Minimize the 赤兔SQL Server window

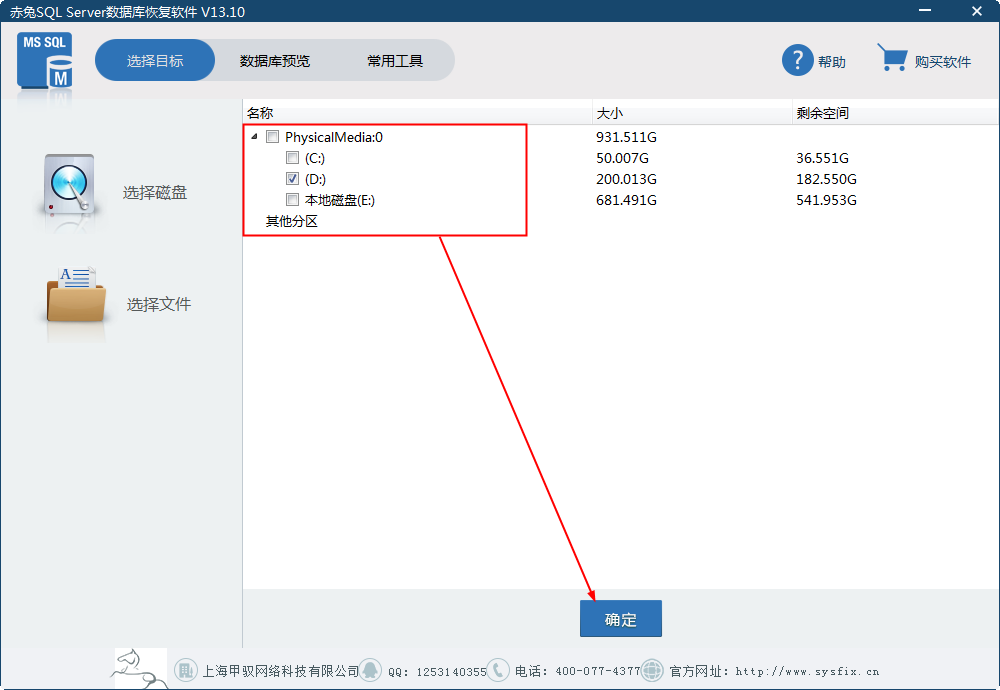pos(925,11)
